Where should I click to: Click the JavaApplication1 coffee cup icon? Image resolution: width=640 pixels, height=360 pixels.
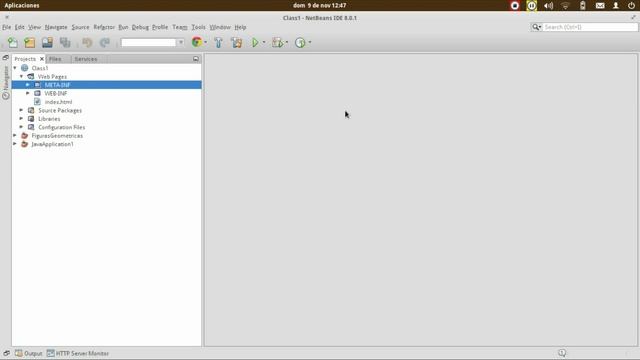click(24, 144)
